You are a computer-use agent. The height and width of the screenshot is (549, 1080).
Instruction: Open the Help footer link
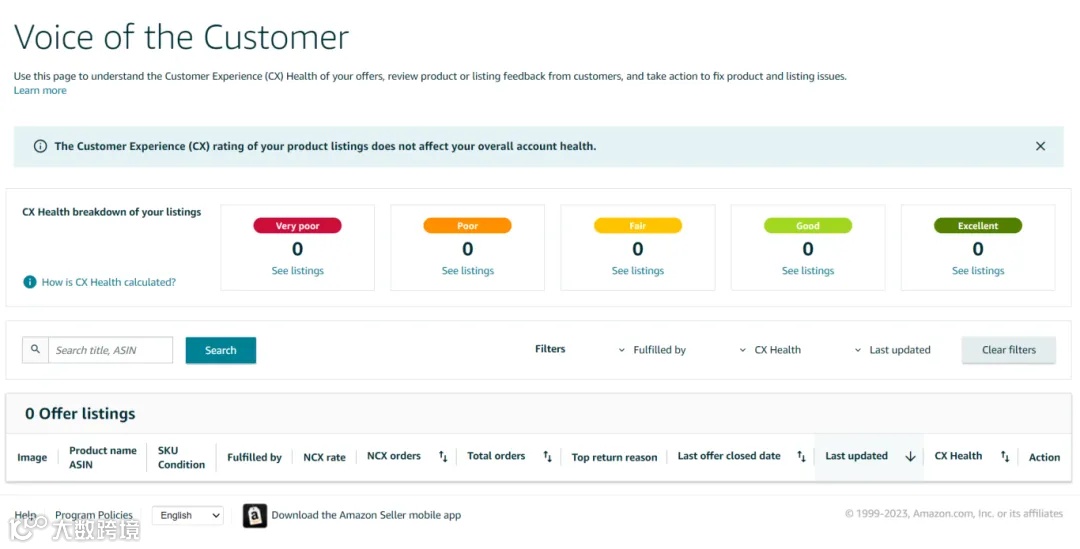25,515
